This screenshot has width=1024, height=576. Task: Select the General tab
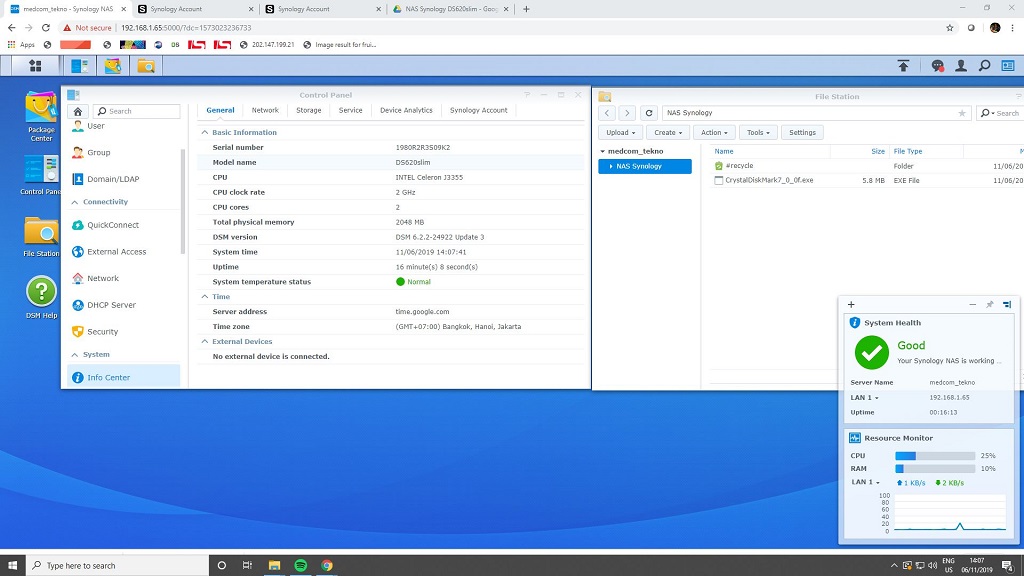[220, 110]
